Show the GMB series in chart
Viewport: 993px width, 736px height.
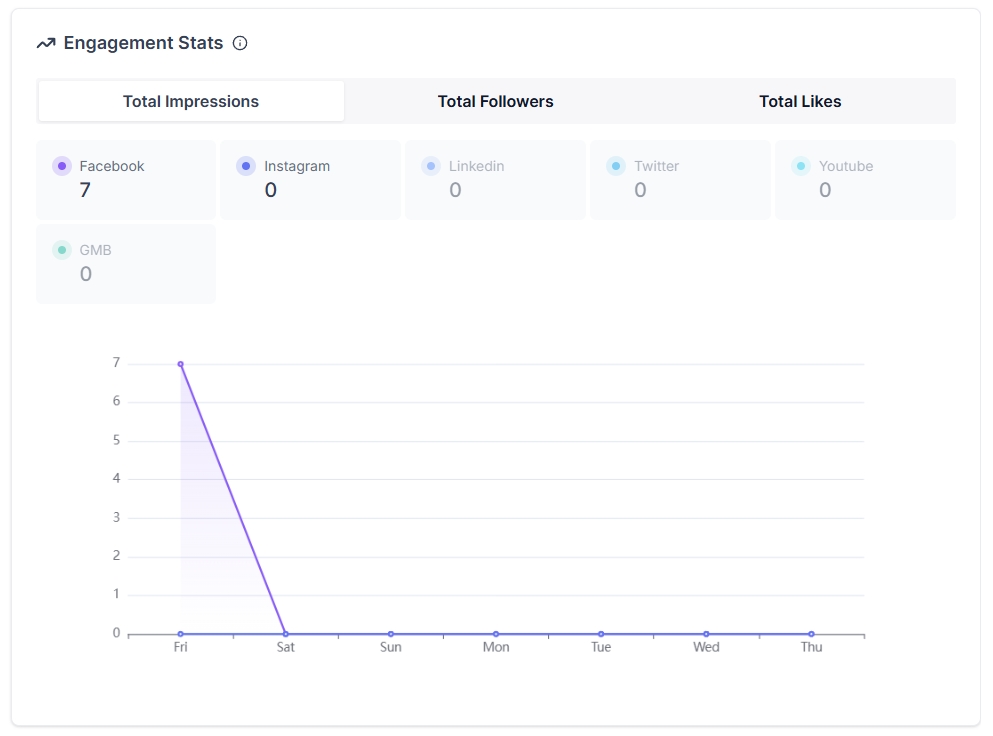coord(126,263)
